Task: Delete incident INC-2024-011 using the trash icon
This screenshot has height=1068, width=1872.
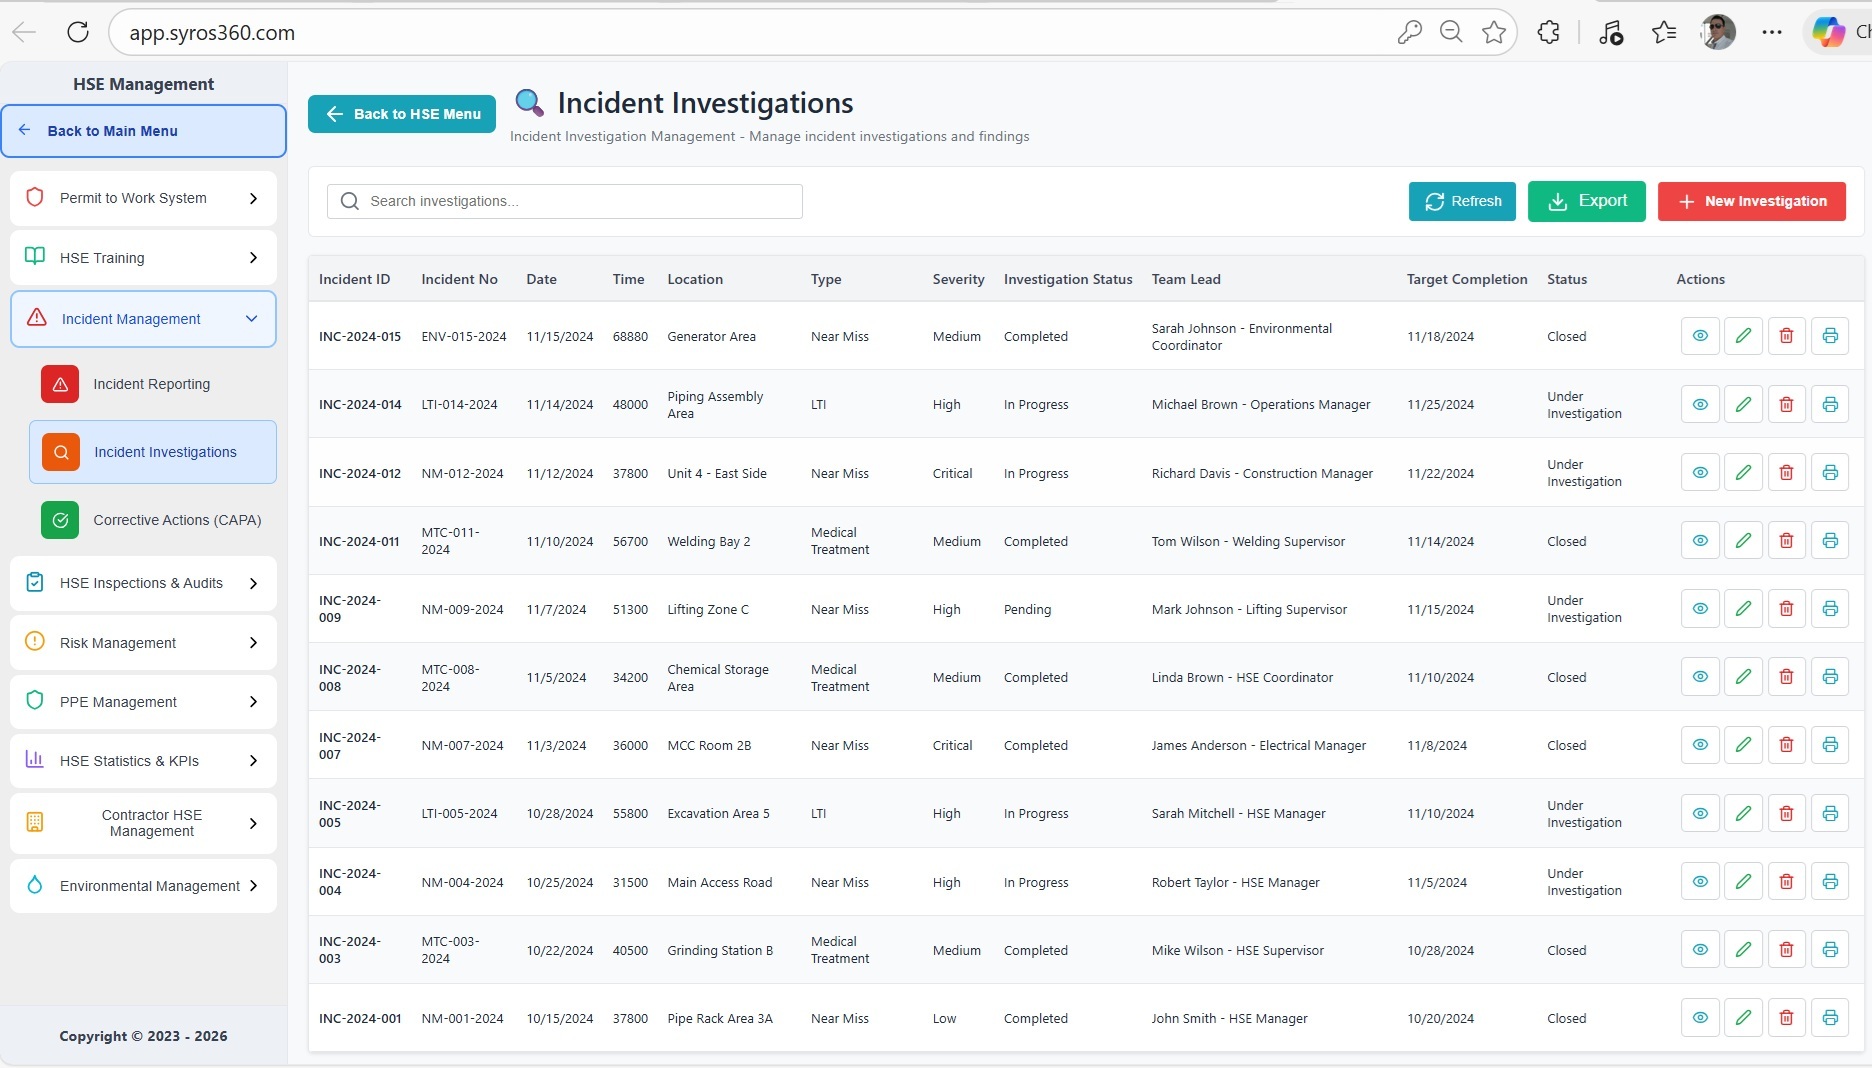Action: click(x=1786, y=541)
